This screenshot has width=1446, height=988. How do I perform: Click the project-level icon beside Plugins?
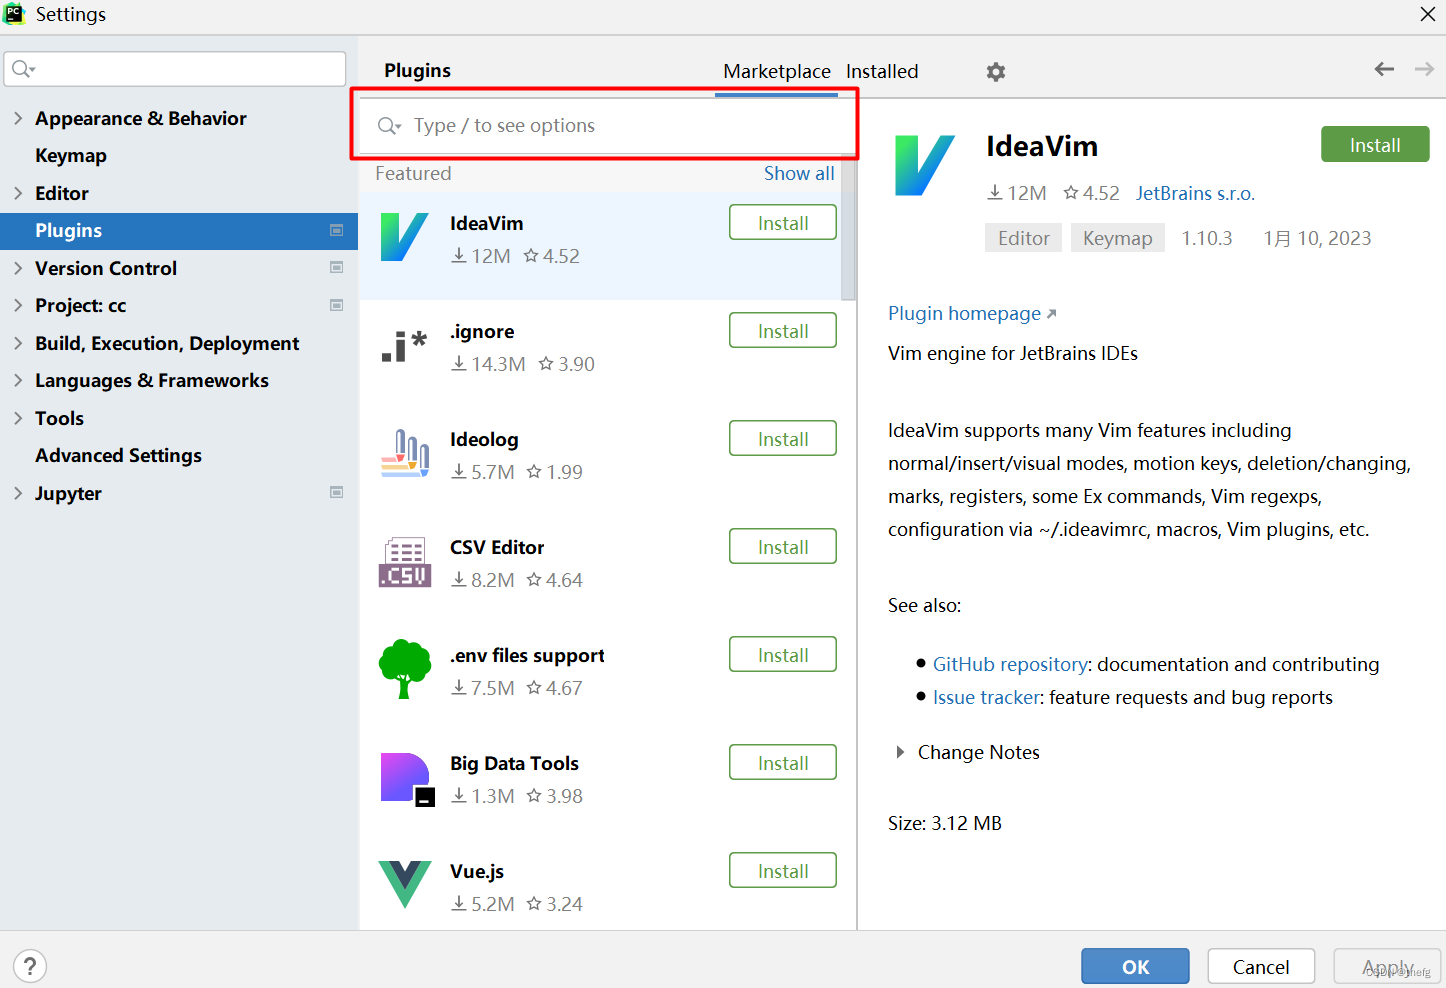click(336, 230)
